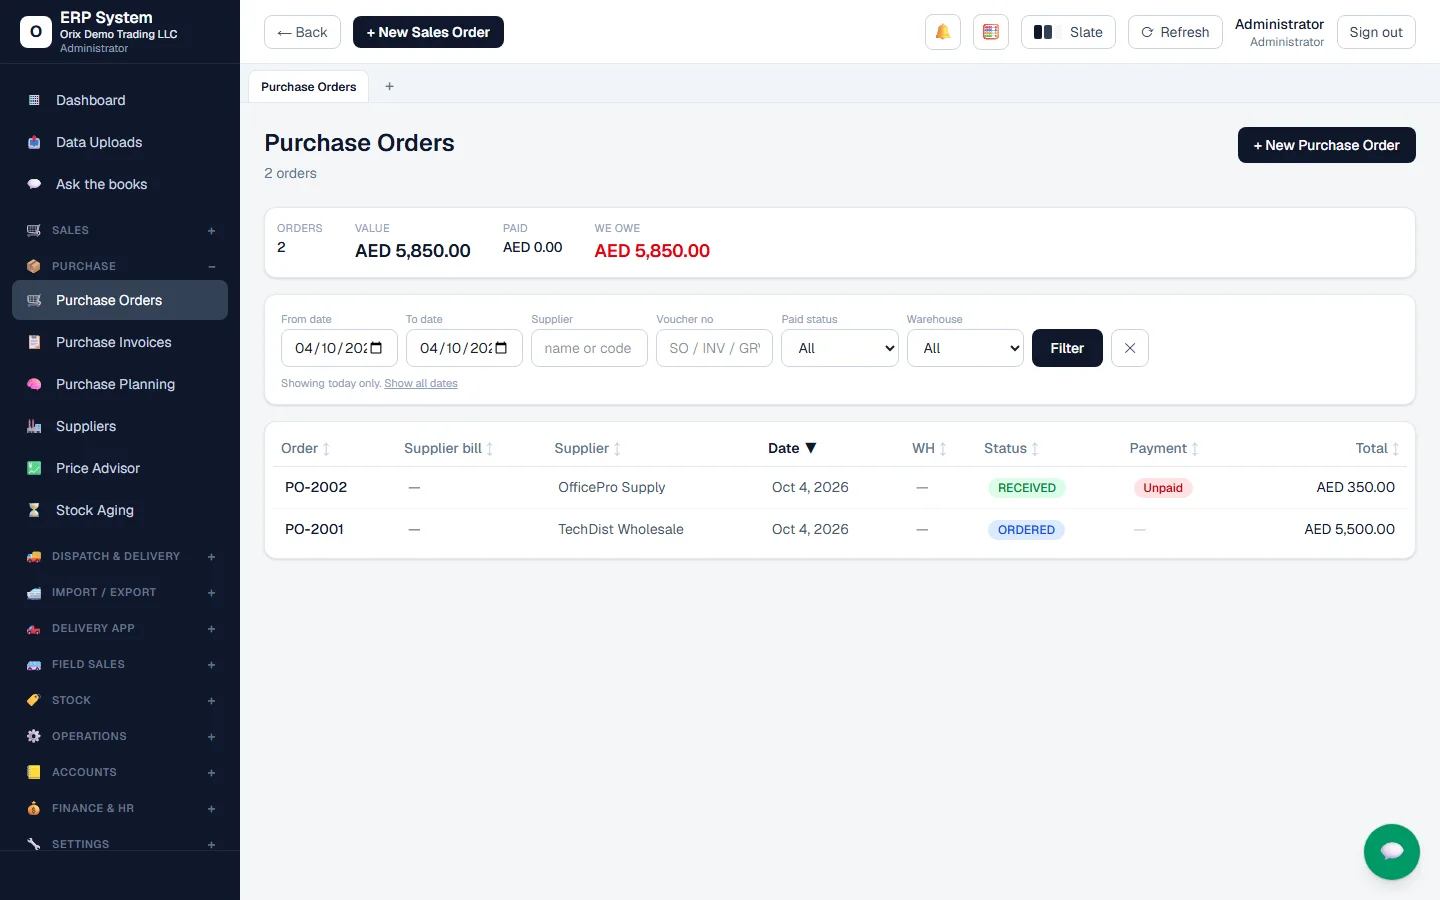The width and height of the screenshot is (1440, 900).
Task: Expand the Stock sidebar section
Action: point(120,700)
